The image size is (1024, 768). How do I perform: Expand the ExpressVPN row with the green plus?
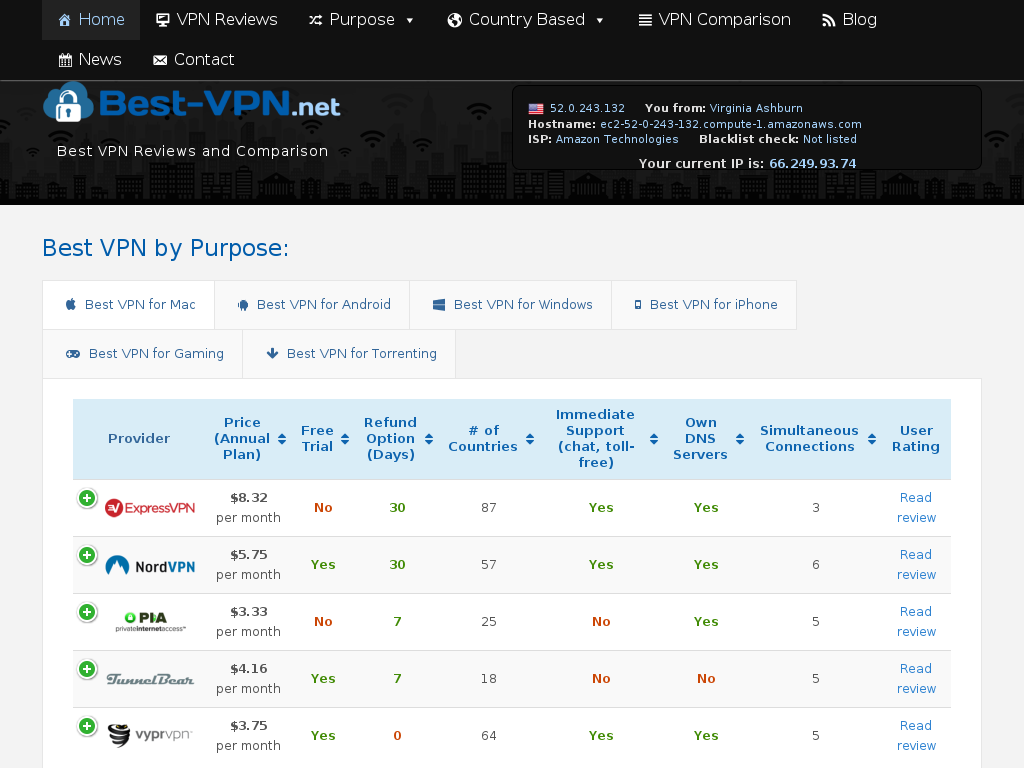click(87, 498)
